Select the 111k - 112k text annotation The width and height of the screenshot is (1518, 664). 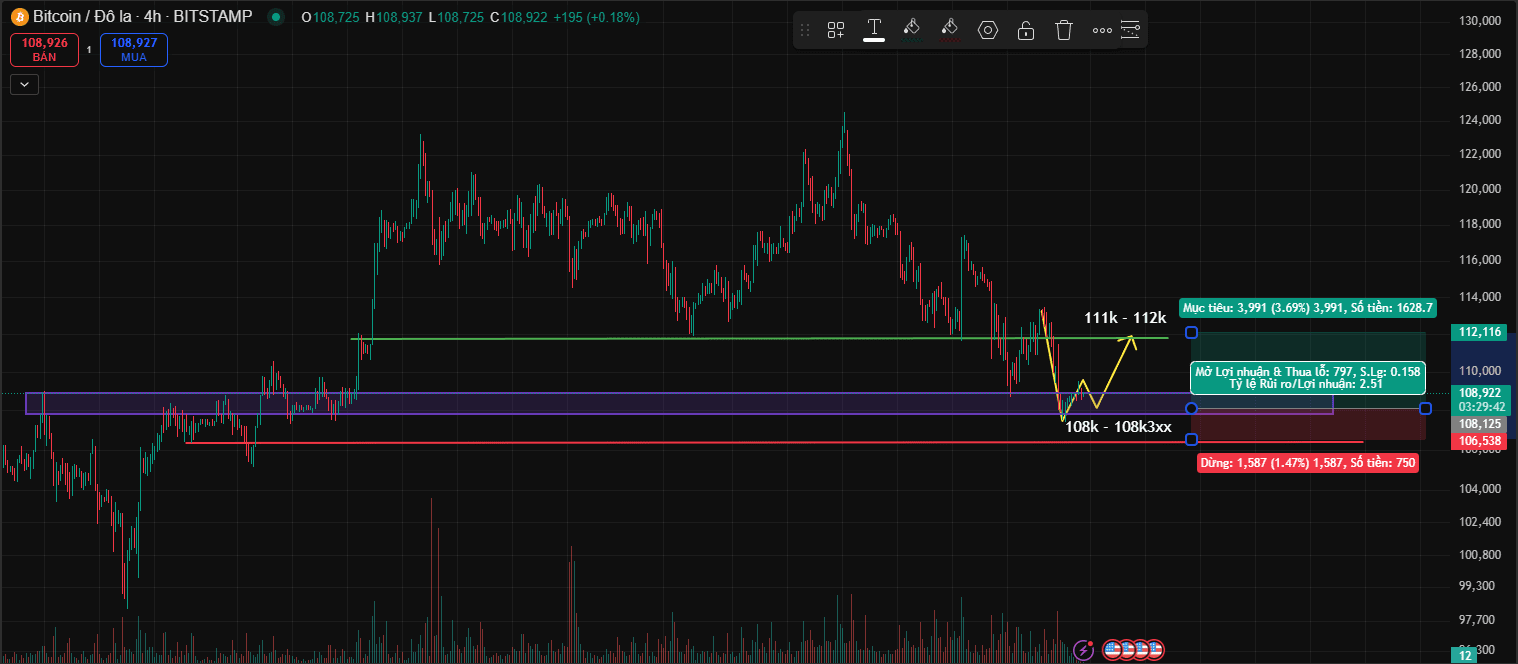pos(1125,318)
